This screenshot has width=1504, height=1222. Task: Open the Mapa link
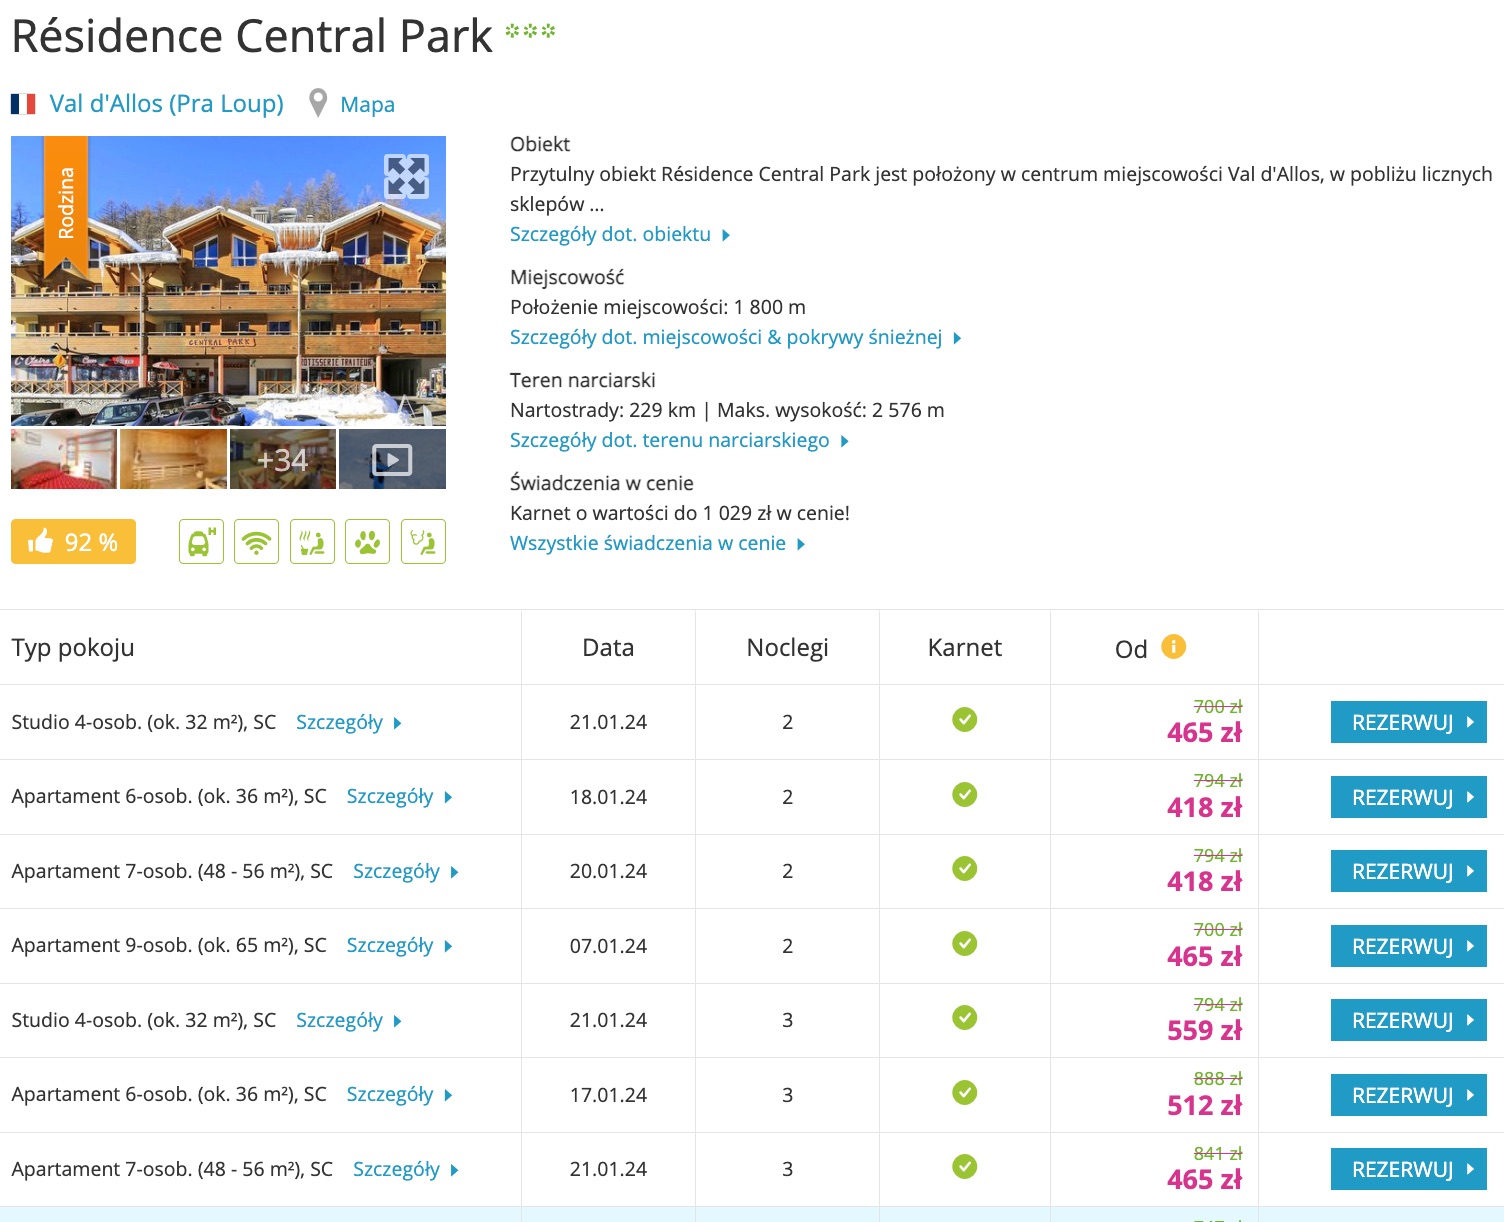coord(367,104)
